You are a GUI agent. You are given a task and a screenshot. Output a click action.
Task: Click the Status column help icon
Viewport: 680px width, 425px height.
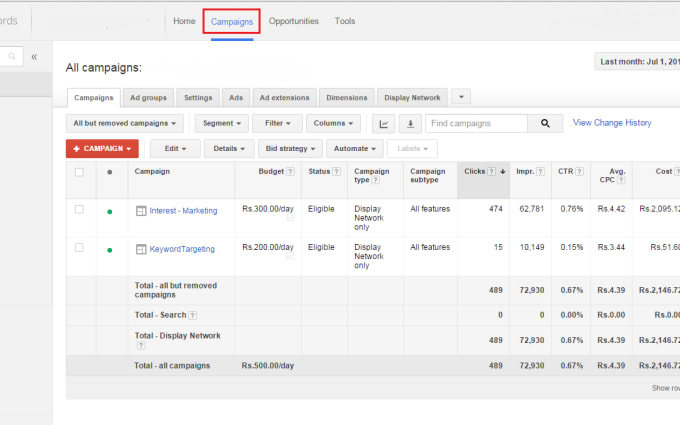coord(337,171)
